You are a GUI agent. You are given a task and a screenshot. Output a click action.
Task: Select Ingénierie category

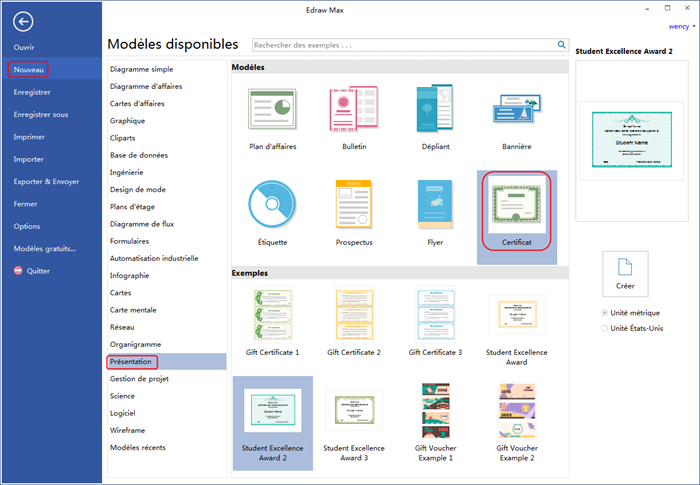coord(126,172)
